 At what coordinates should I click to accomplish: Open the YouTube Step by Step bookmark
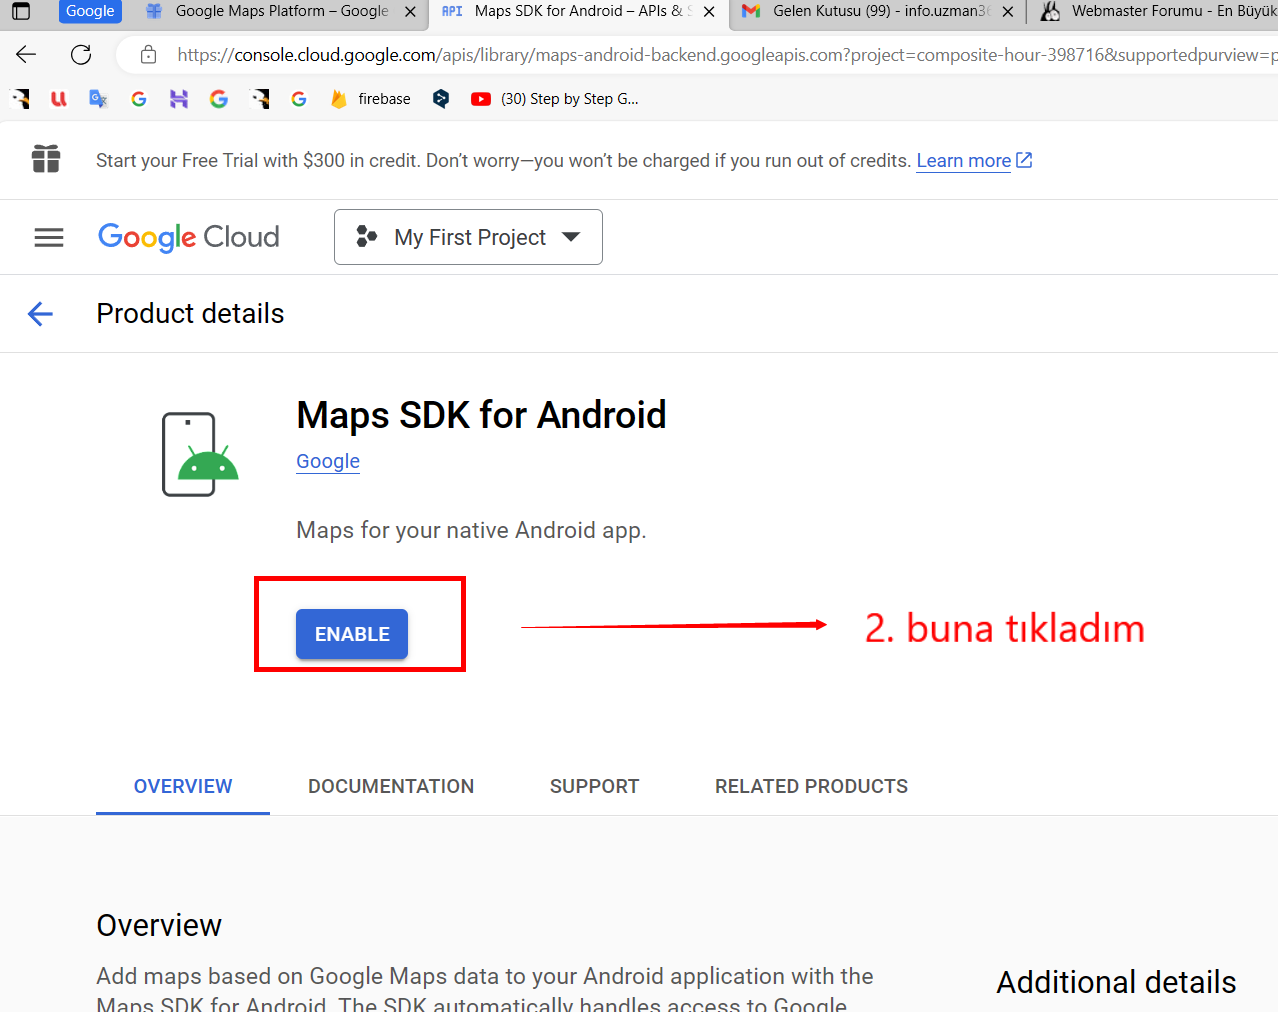555,98
